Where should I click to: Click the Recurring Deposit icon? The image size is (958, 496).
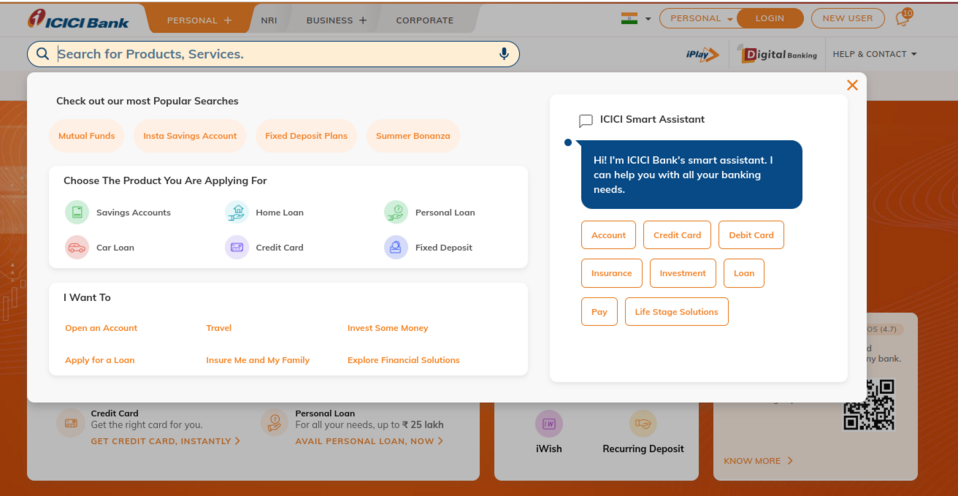coord(643,423)
